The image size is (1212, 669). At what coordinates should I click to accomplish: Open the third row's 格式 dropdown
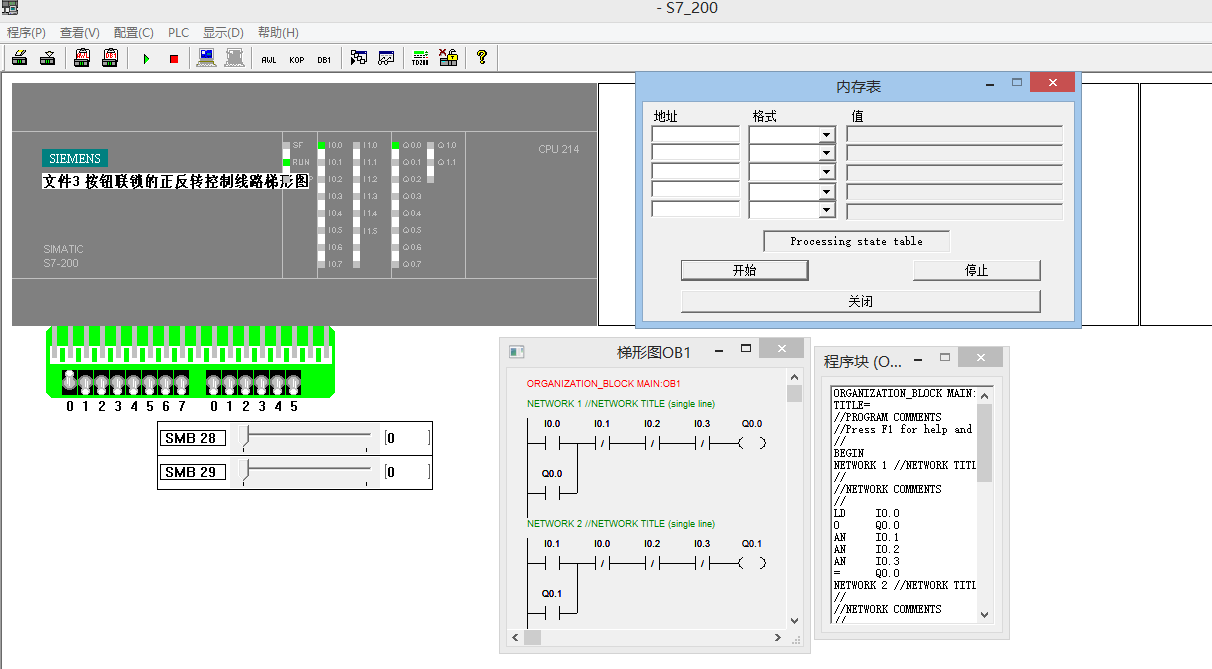826,172
